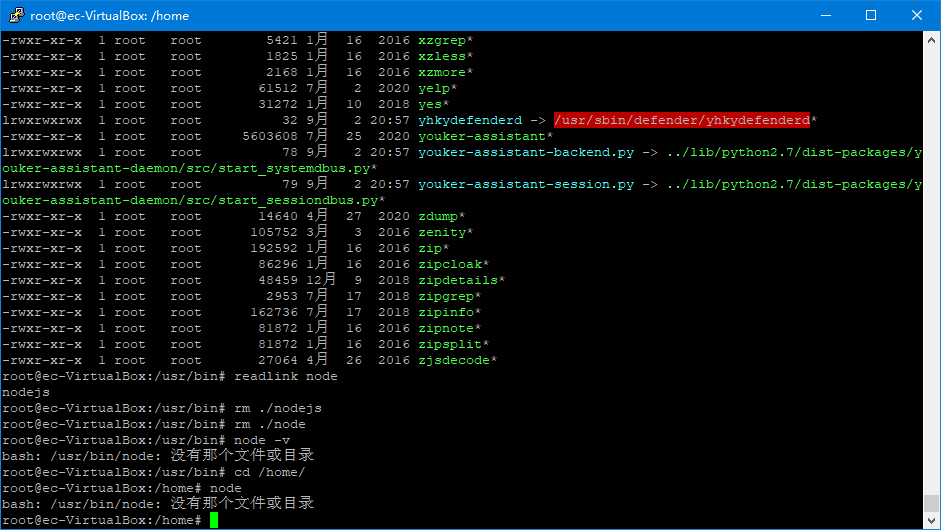Click the first bash error line under 'node -v'
The height and width of the screenshot is (530, 941).
(158, 456)
